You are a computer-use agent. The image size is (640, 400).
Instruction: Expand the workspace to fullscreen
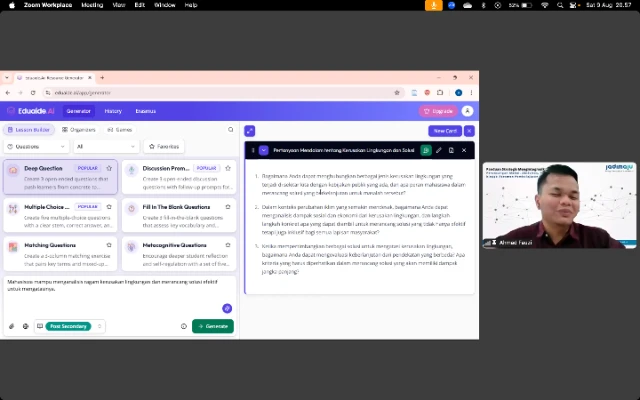(x=249, y=131)
